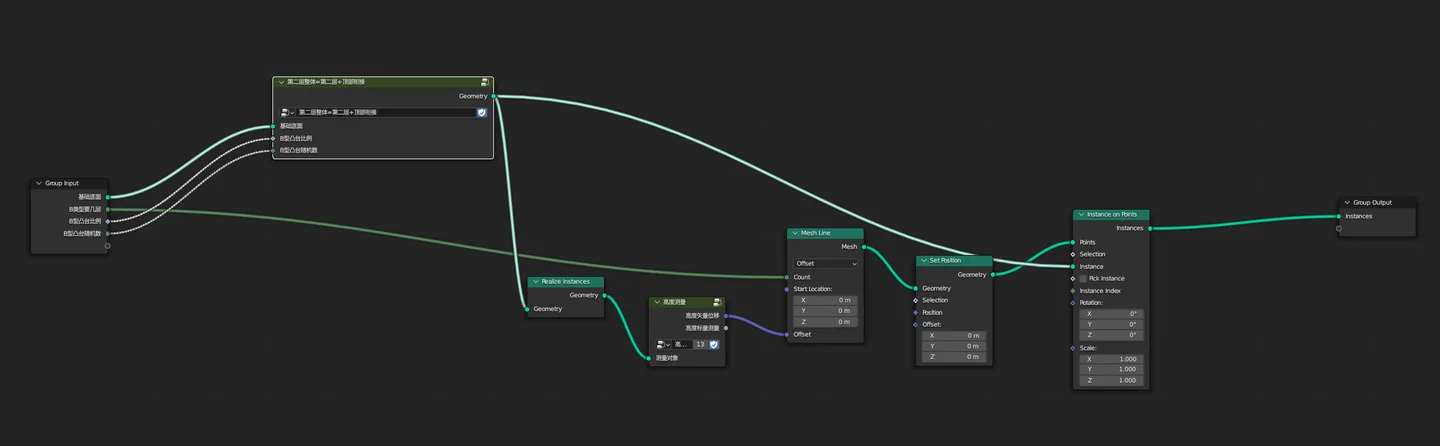Collapse the Group Output node
The image size is (1440, 446).
click(x=1347, y=203)
